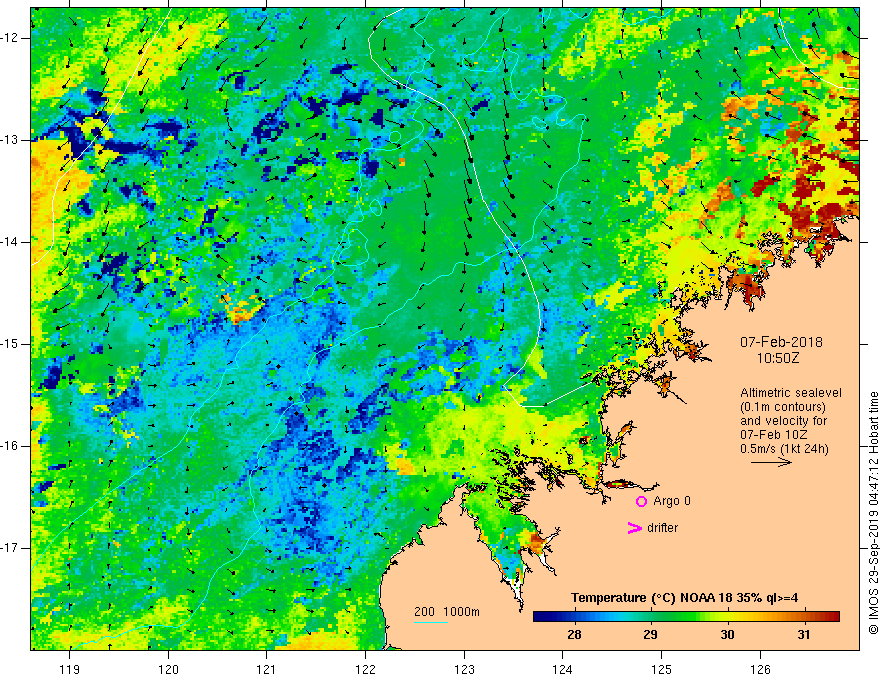The image size is (880, 680).
Task: Click the "drifter" legend text
Action: point(662,528)
